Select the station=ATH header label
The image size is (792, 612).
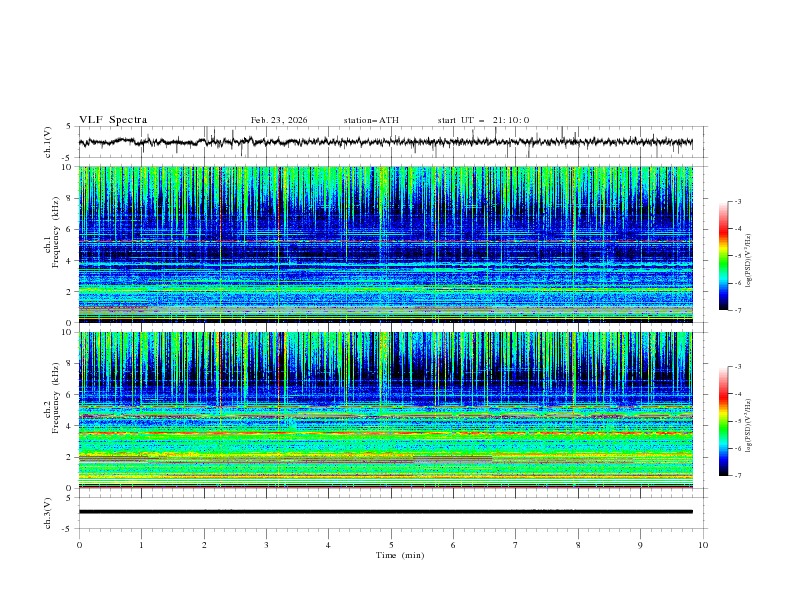click(371, 120)
